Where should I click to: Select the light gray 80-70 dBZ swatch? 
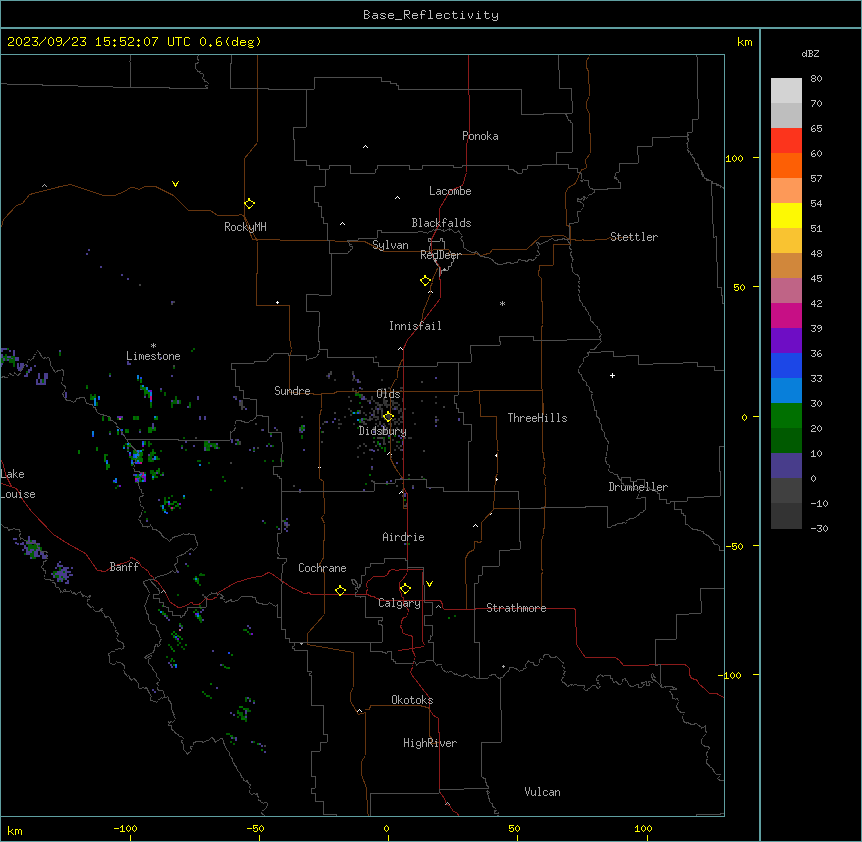click(786, 91)
